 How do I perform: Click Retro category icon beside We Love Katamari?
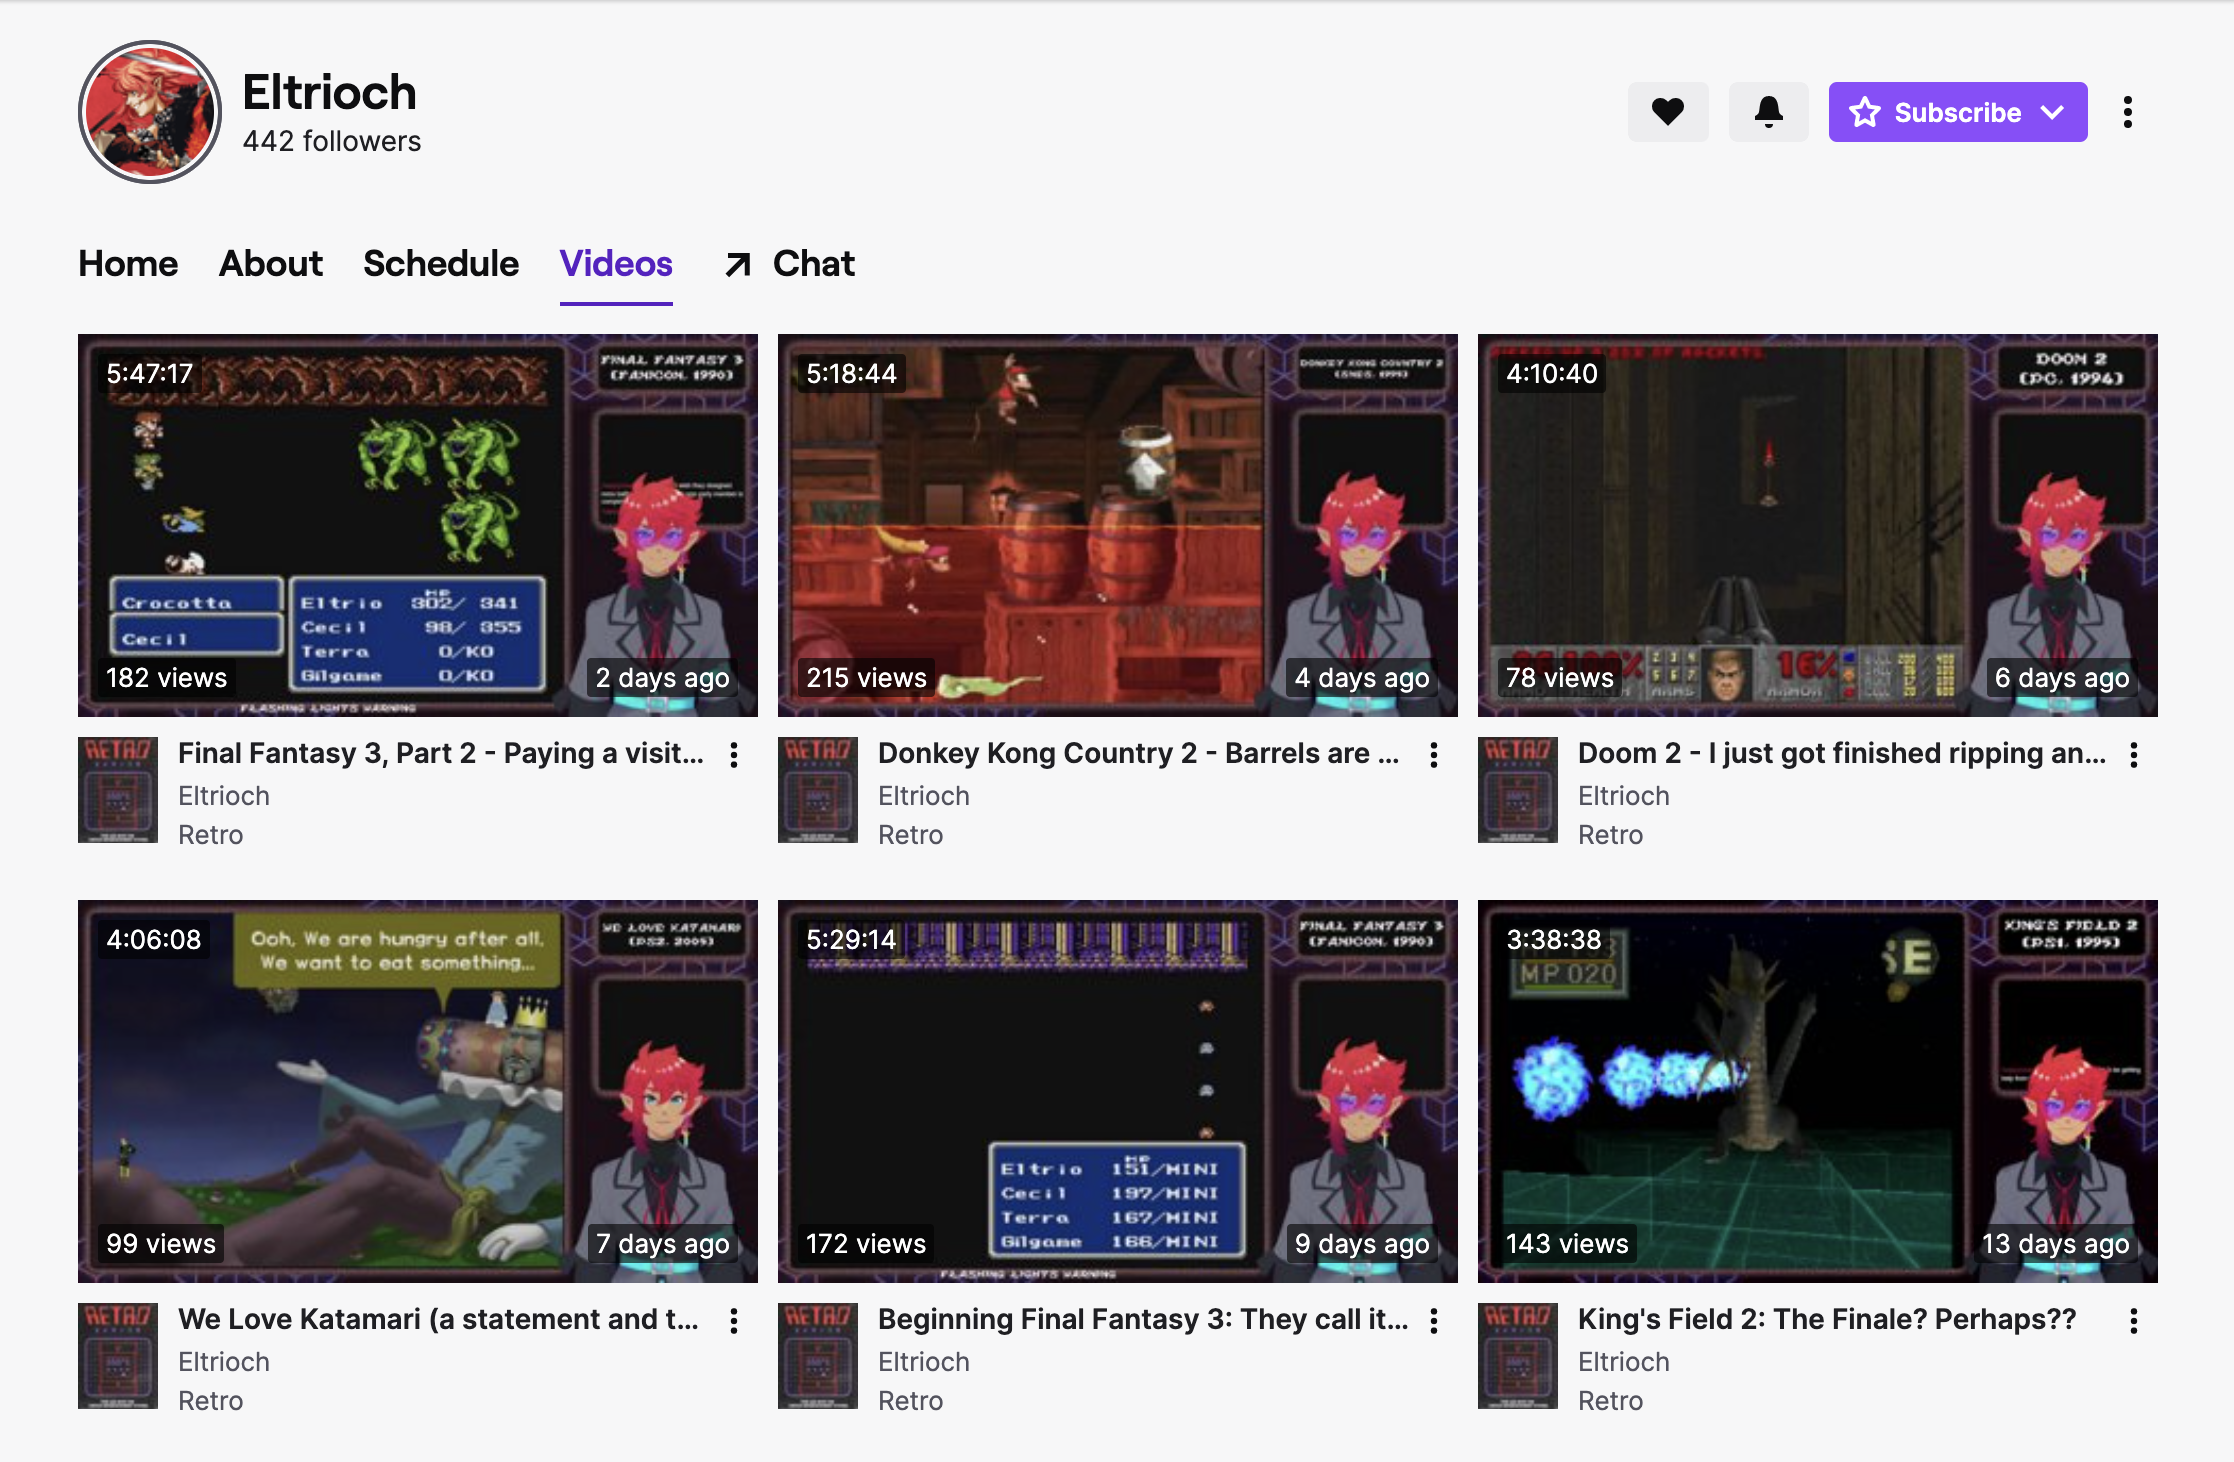pos(118,1356)
